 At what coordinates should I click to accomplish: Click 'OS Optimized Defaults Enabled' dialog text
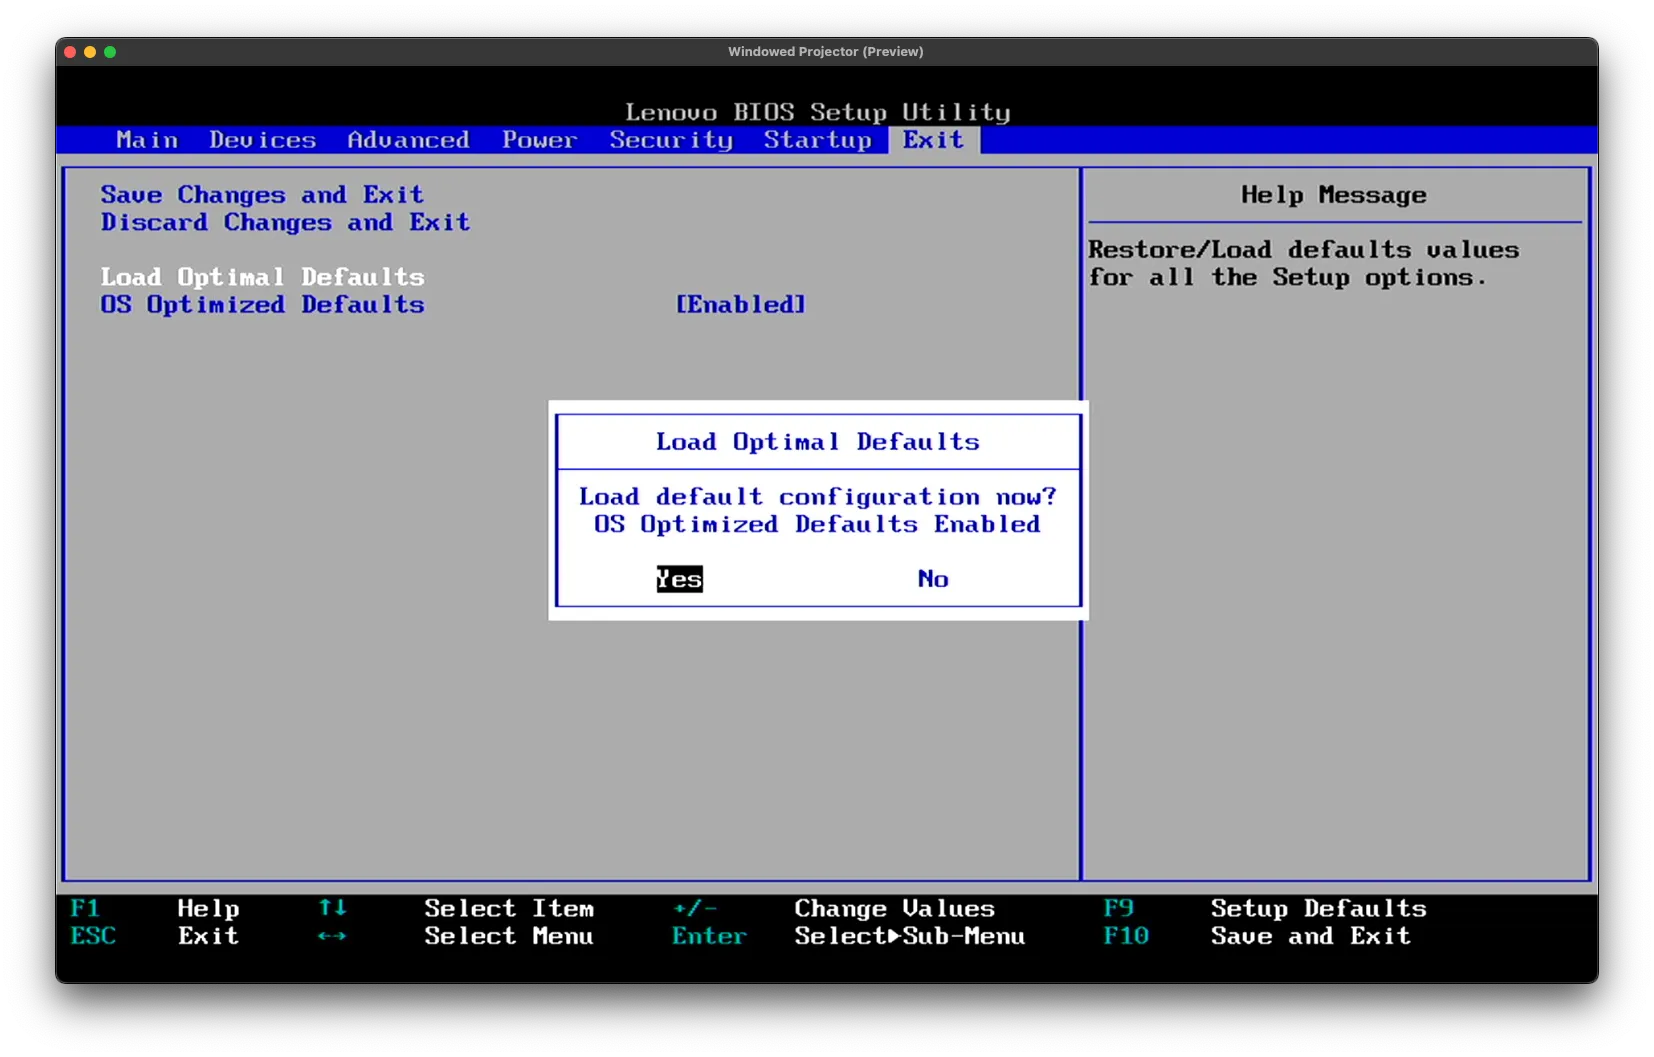[x=817, y=524]
